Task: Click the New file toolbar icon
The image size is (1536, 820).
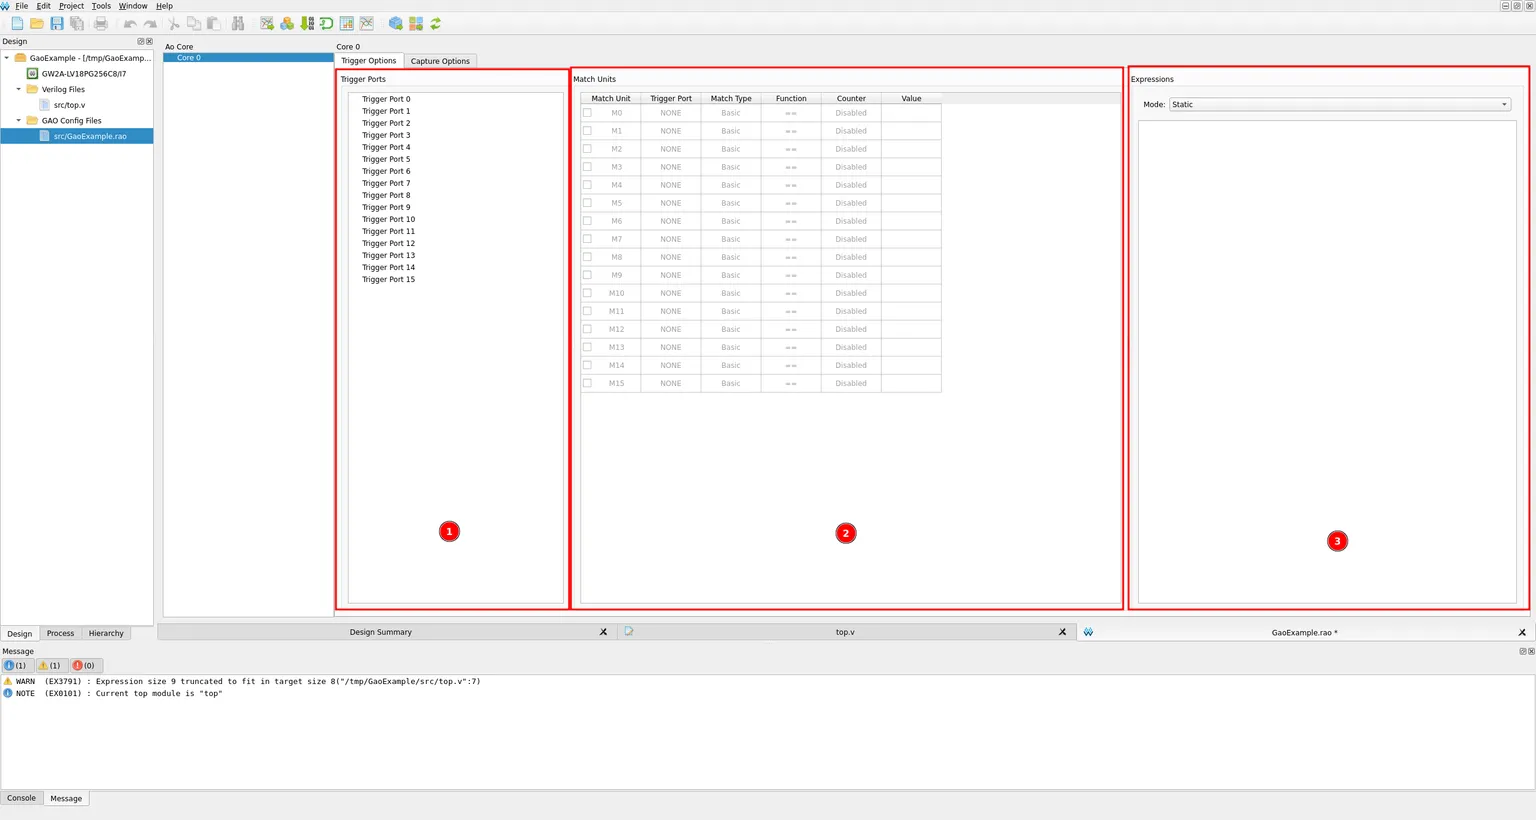Action: click(x=17, y=23)
